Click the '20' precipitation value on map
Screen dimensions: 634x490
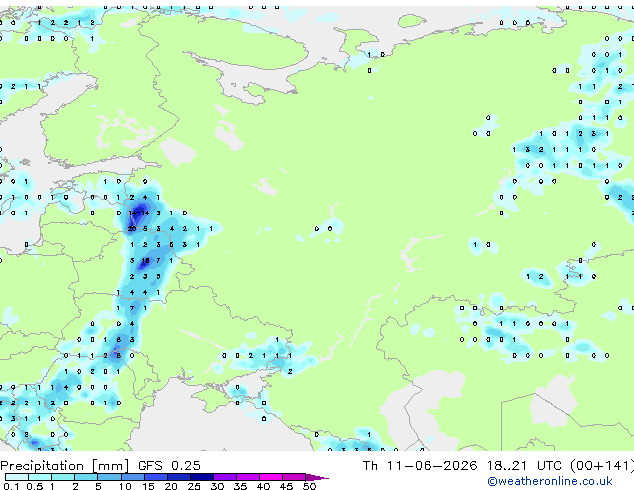[x=132, y=229]
